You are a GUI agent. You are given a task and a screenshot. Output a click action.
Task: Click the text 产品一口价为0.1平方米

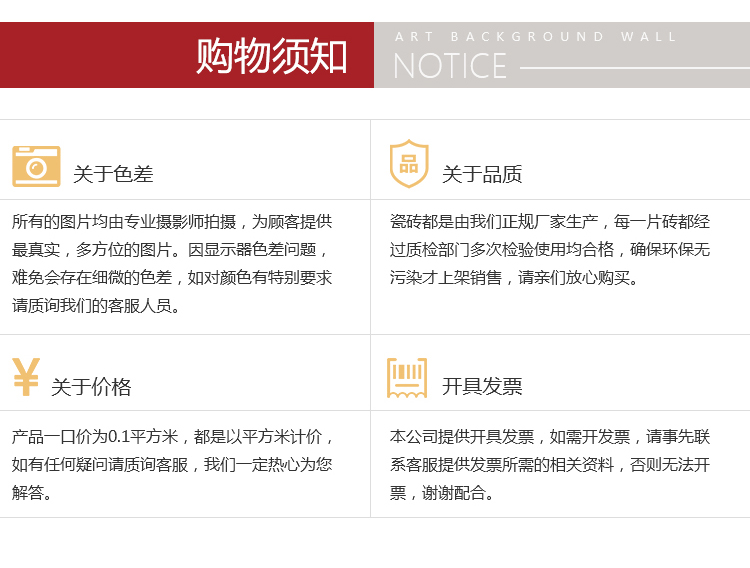(x=95, y=437)
